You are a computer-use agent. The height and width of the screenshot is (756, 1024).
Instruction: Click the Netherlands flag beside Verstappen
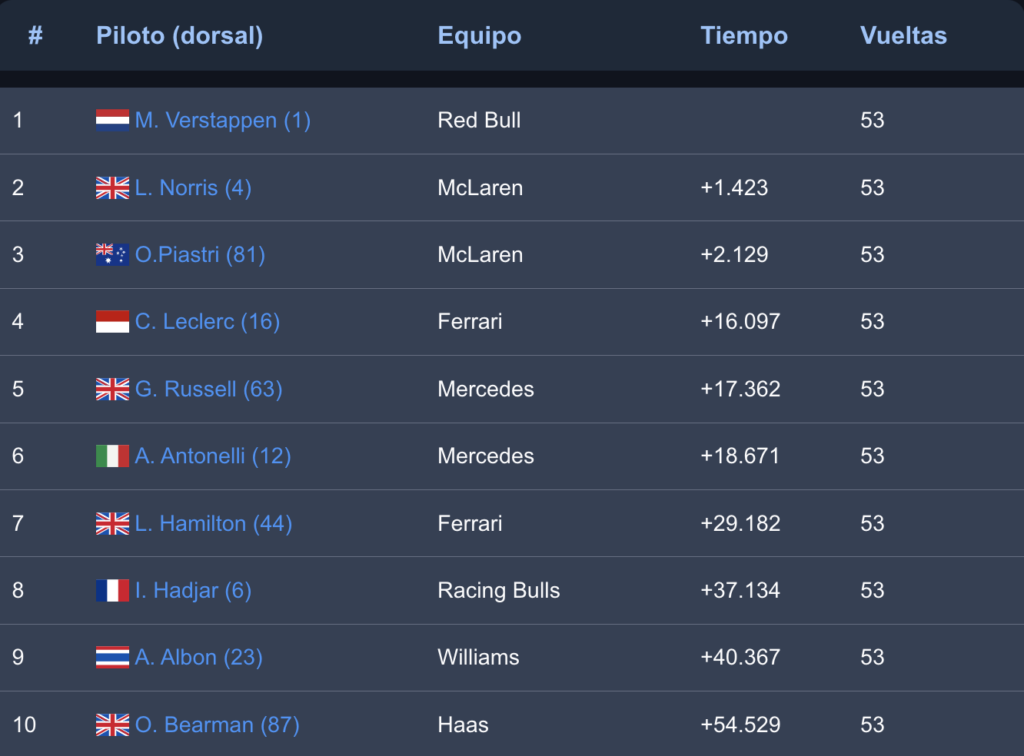pyautogui.click(x=112, y=120)
